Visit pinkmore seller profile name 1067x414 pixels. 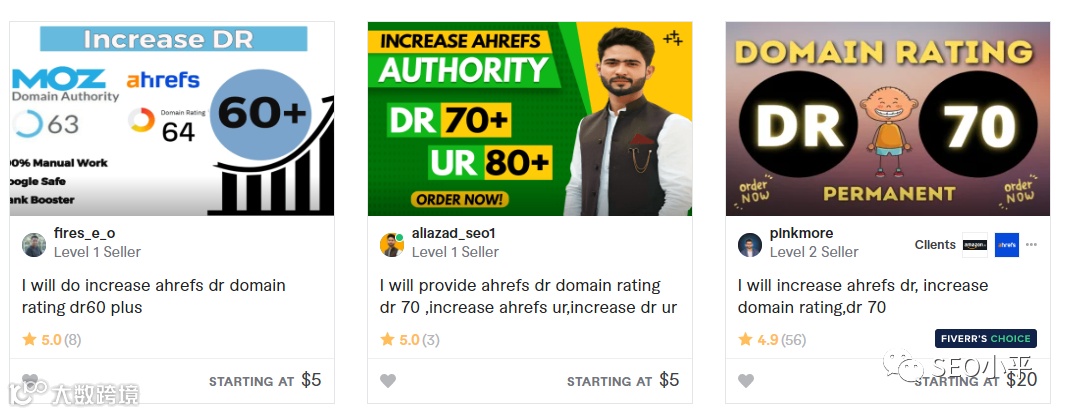[802, 234]
